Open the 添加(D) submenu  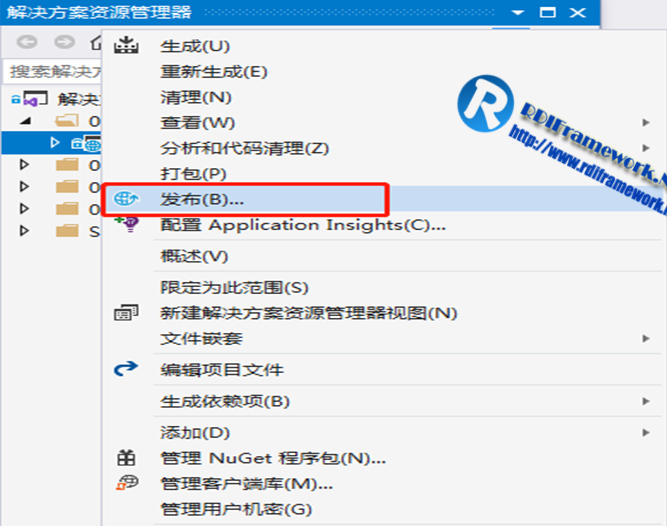tap(195, 432)
